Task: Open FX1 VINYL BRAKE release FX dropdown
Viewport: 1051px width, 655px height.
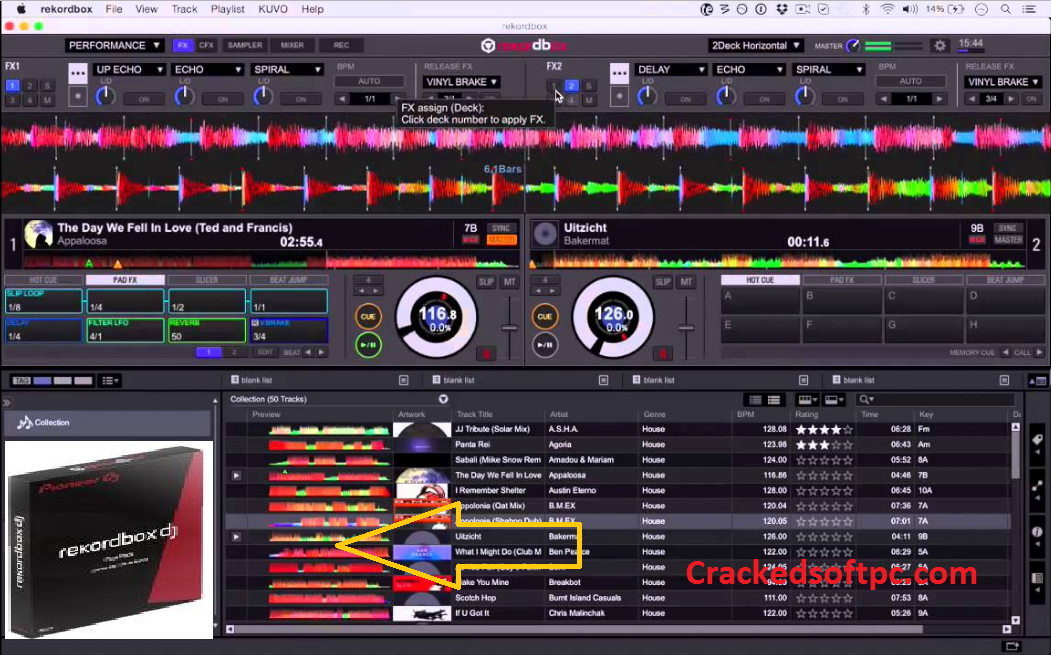Action: tap(462, 82)
